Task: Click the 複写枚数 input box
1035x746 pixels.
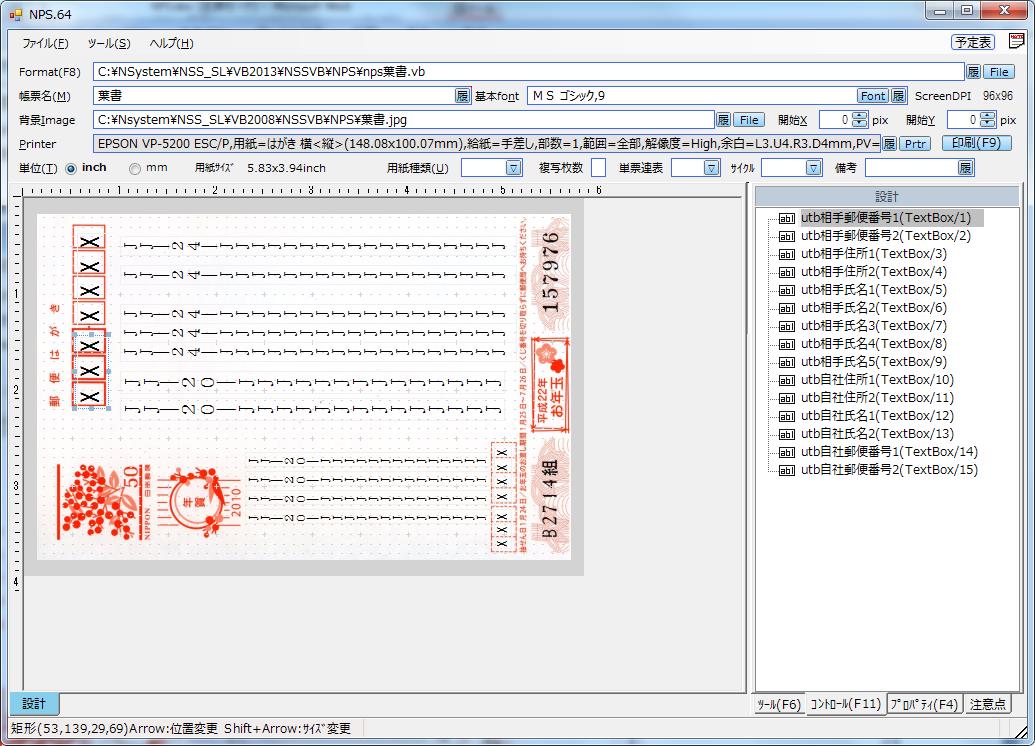Action: point(598,168)
